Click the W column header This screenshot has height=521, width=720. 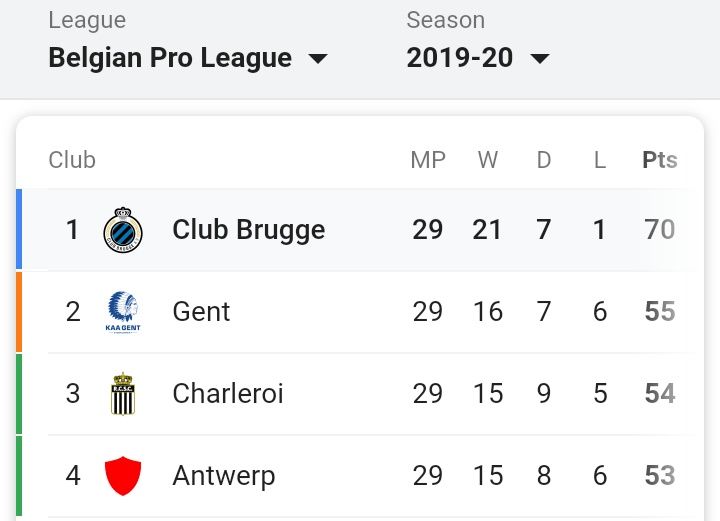488,160
